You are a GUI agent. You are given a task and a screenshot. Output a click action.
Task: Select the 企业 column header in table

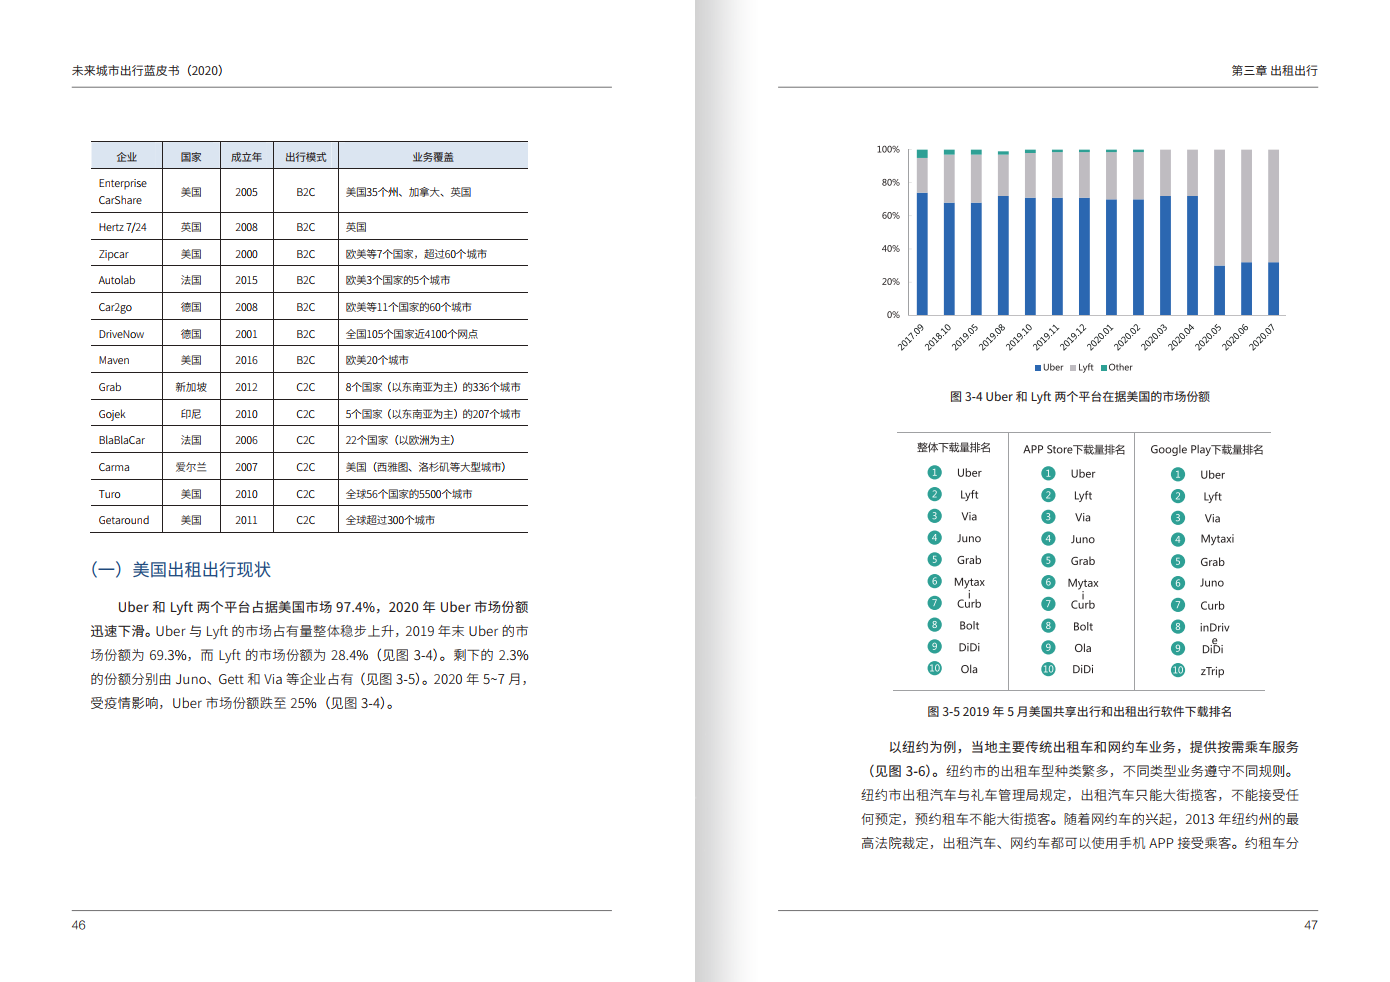tap(126, 157)
